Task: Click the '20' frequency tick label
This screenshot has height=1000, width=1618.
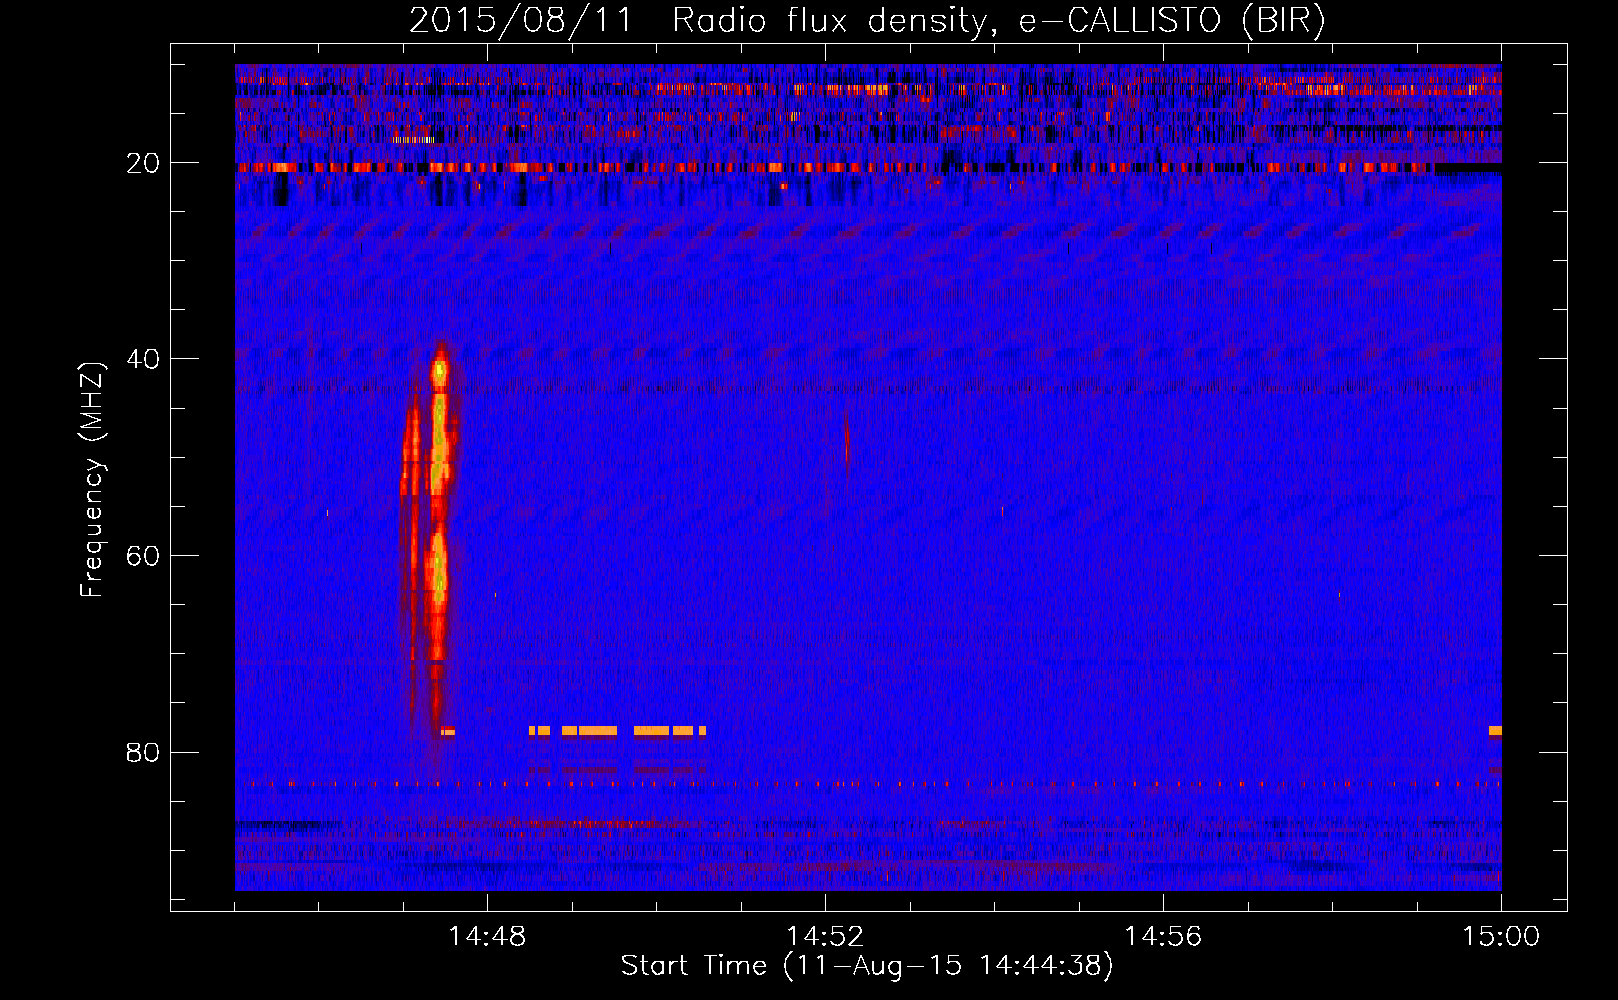Action: (143, 163)
